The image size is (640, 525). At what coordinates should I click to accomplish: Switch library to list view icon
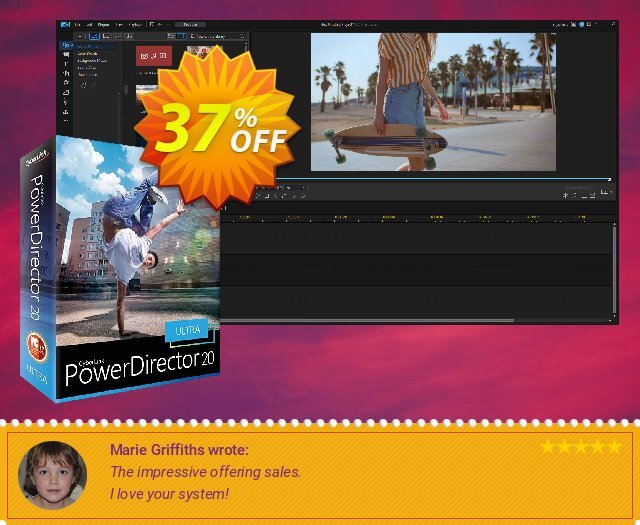(171, 36)
